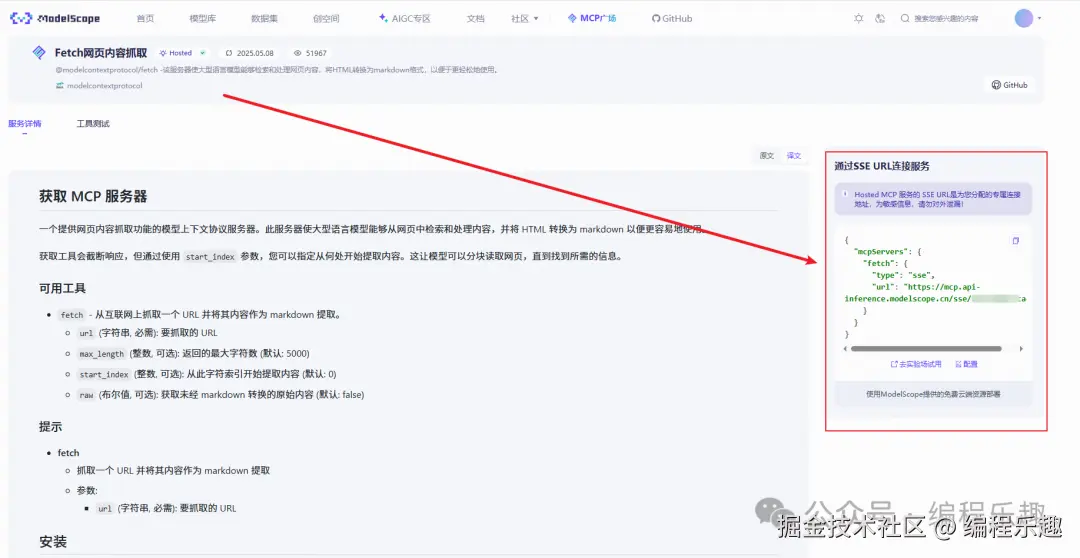1080x558 pixels.
Task: Click the start_index parameter in tool list
Action: pos(104,375)
